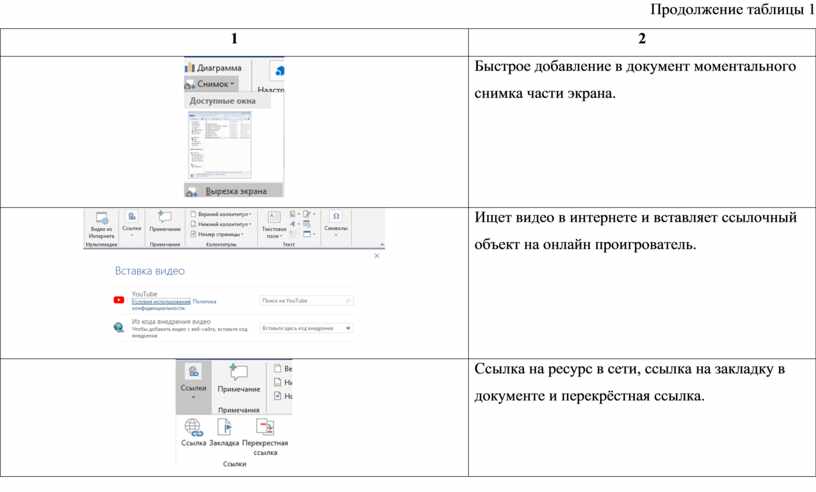Click the Текст group label
The image size is (816, 492).
[x=289, y=244]
